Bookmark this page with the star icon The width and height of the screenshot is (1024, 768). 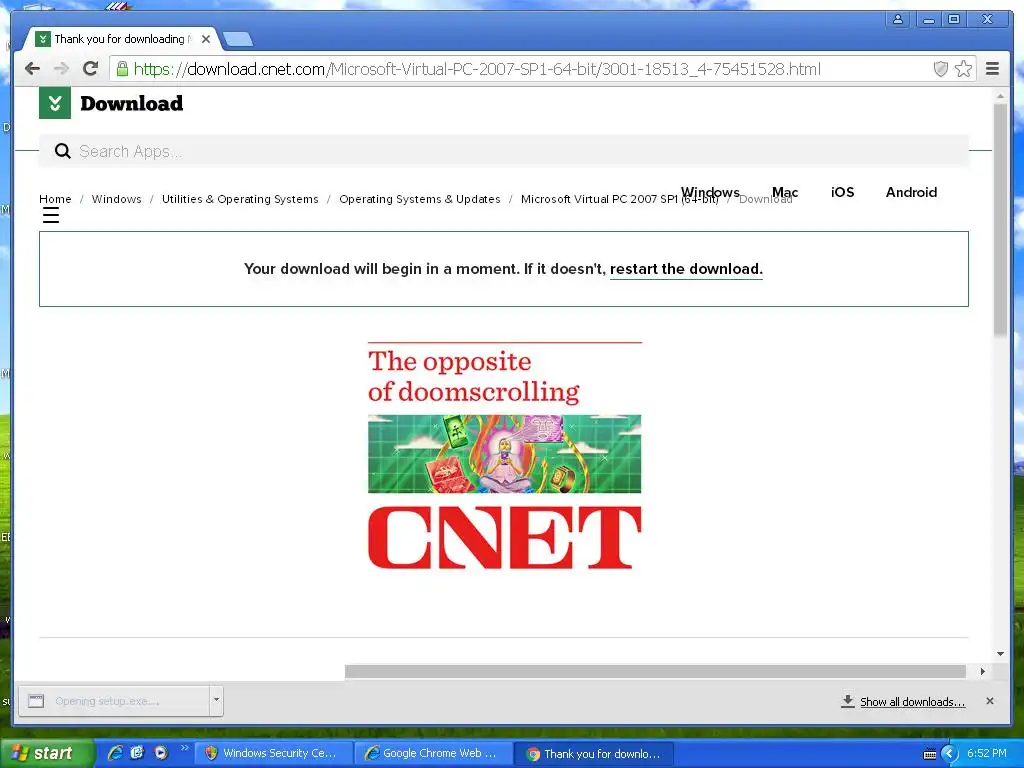click(963, 69)
